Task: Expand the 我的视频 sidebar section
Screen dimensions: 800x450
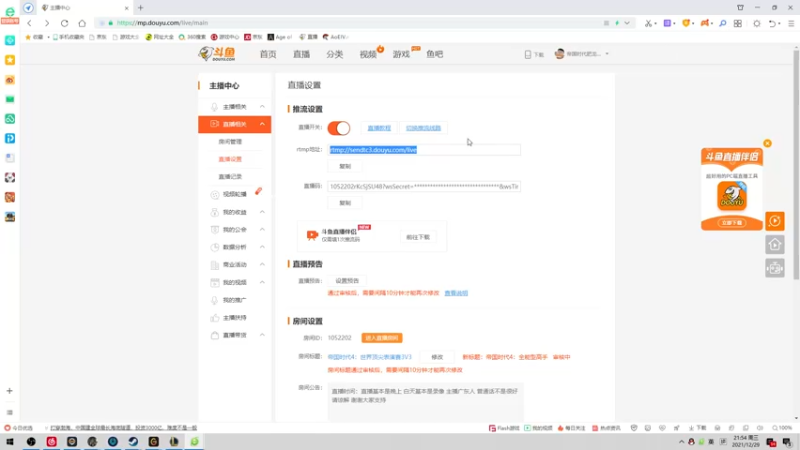Action: pyautogui.click(x=262, y=282)
